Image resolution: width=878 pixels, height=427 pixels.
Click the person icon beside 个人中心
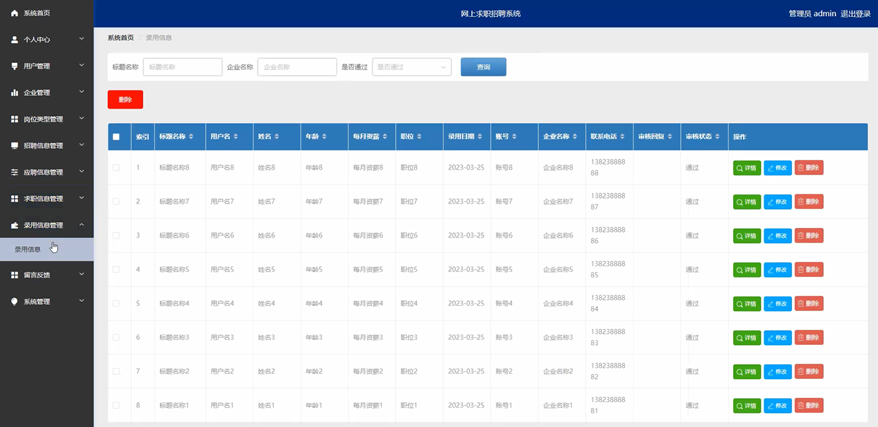pyautogui.click(x=15, y=40)
